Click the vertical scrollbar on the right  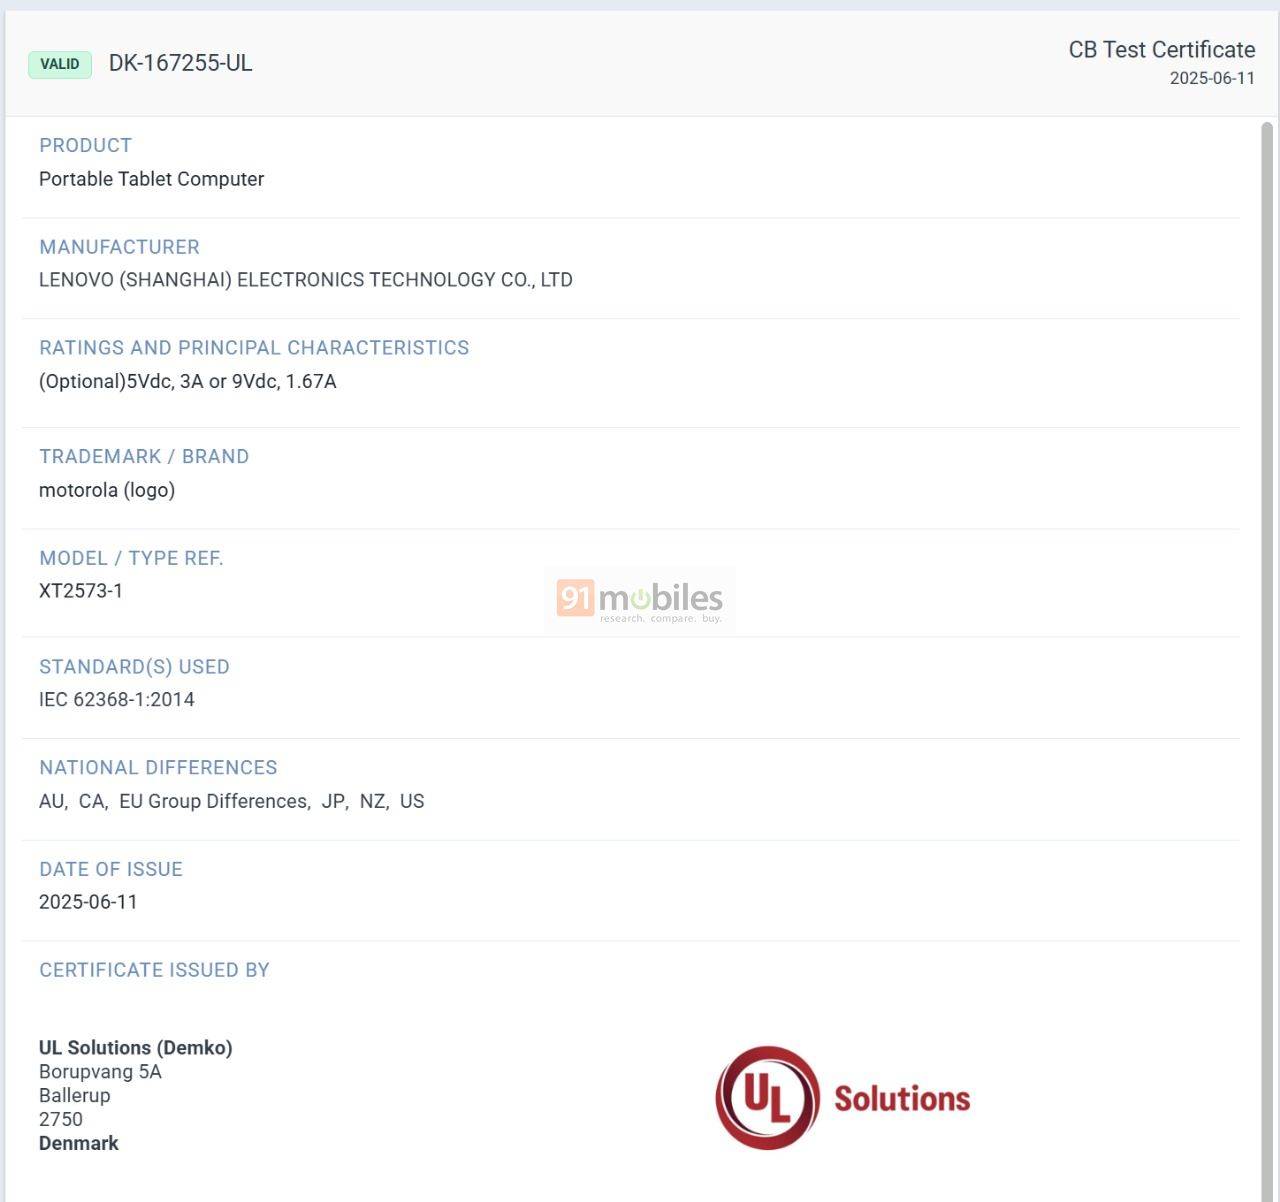click(x=1267, y=660)
